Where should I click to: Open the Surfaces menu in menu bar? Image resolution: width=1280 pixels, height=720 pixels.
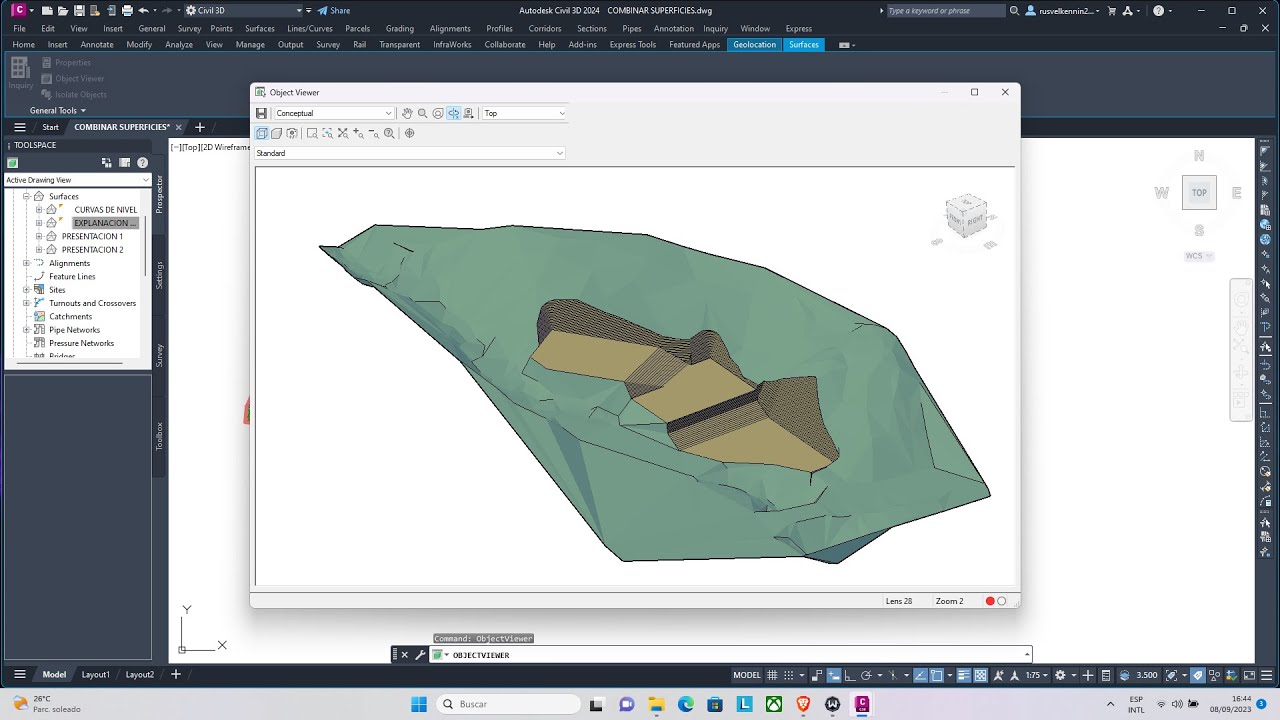tap(260, 28)
